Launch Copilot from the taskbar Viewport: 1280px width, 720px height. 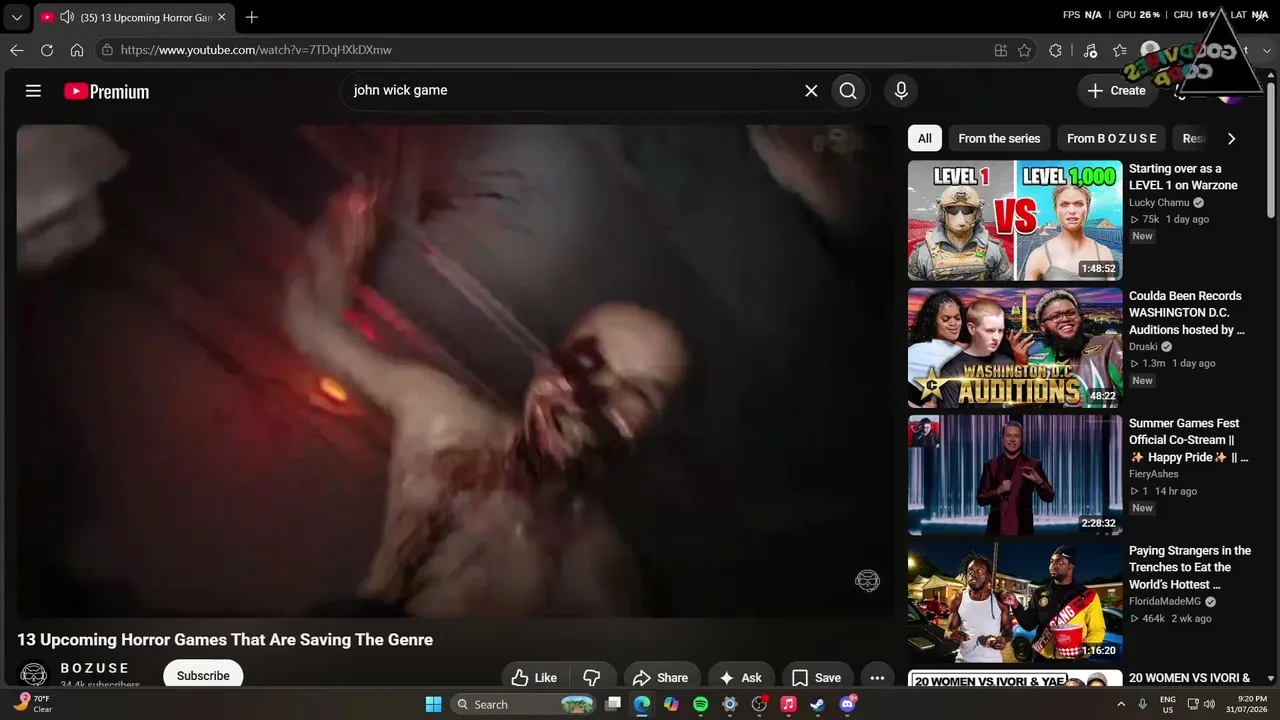(x=671, y=704)
